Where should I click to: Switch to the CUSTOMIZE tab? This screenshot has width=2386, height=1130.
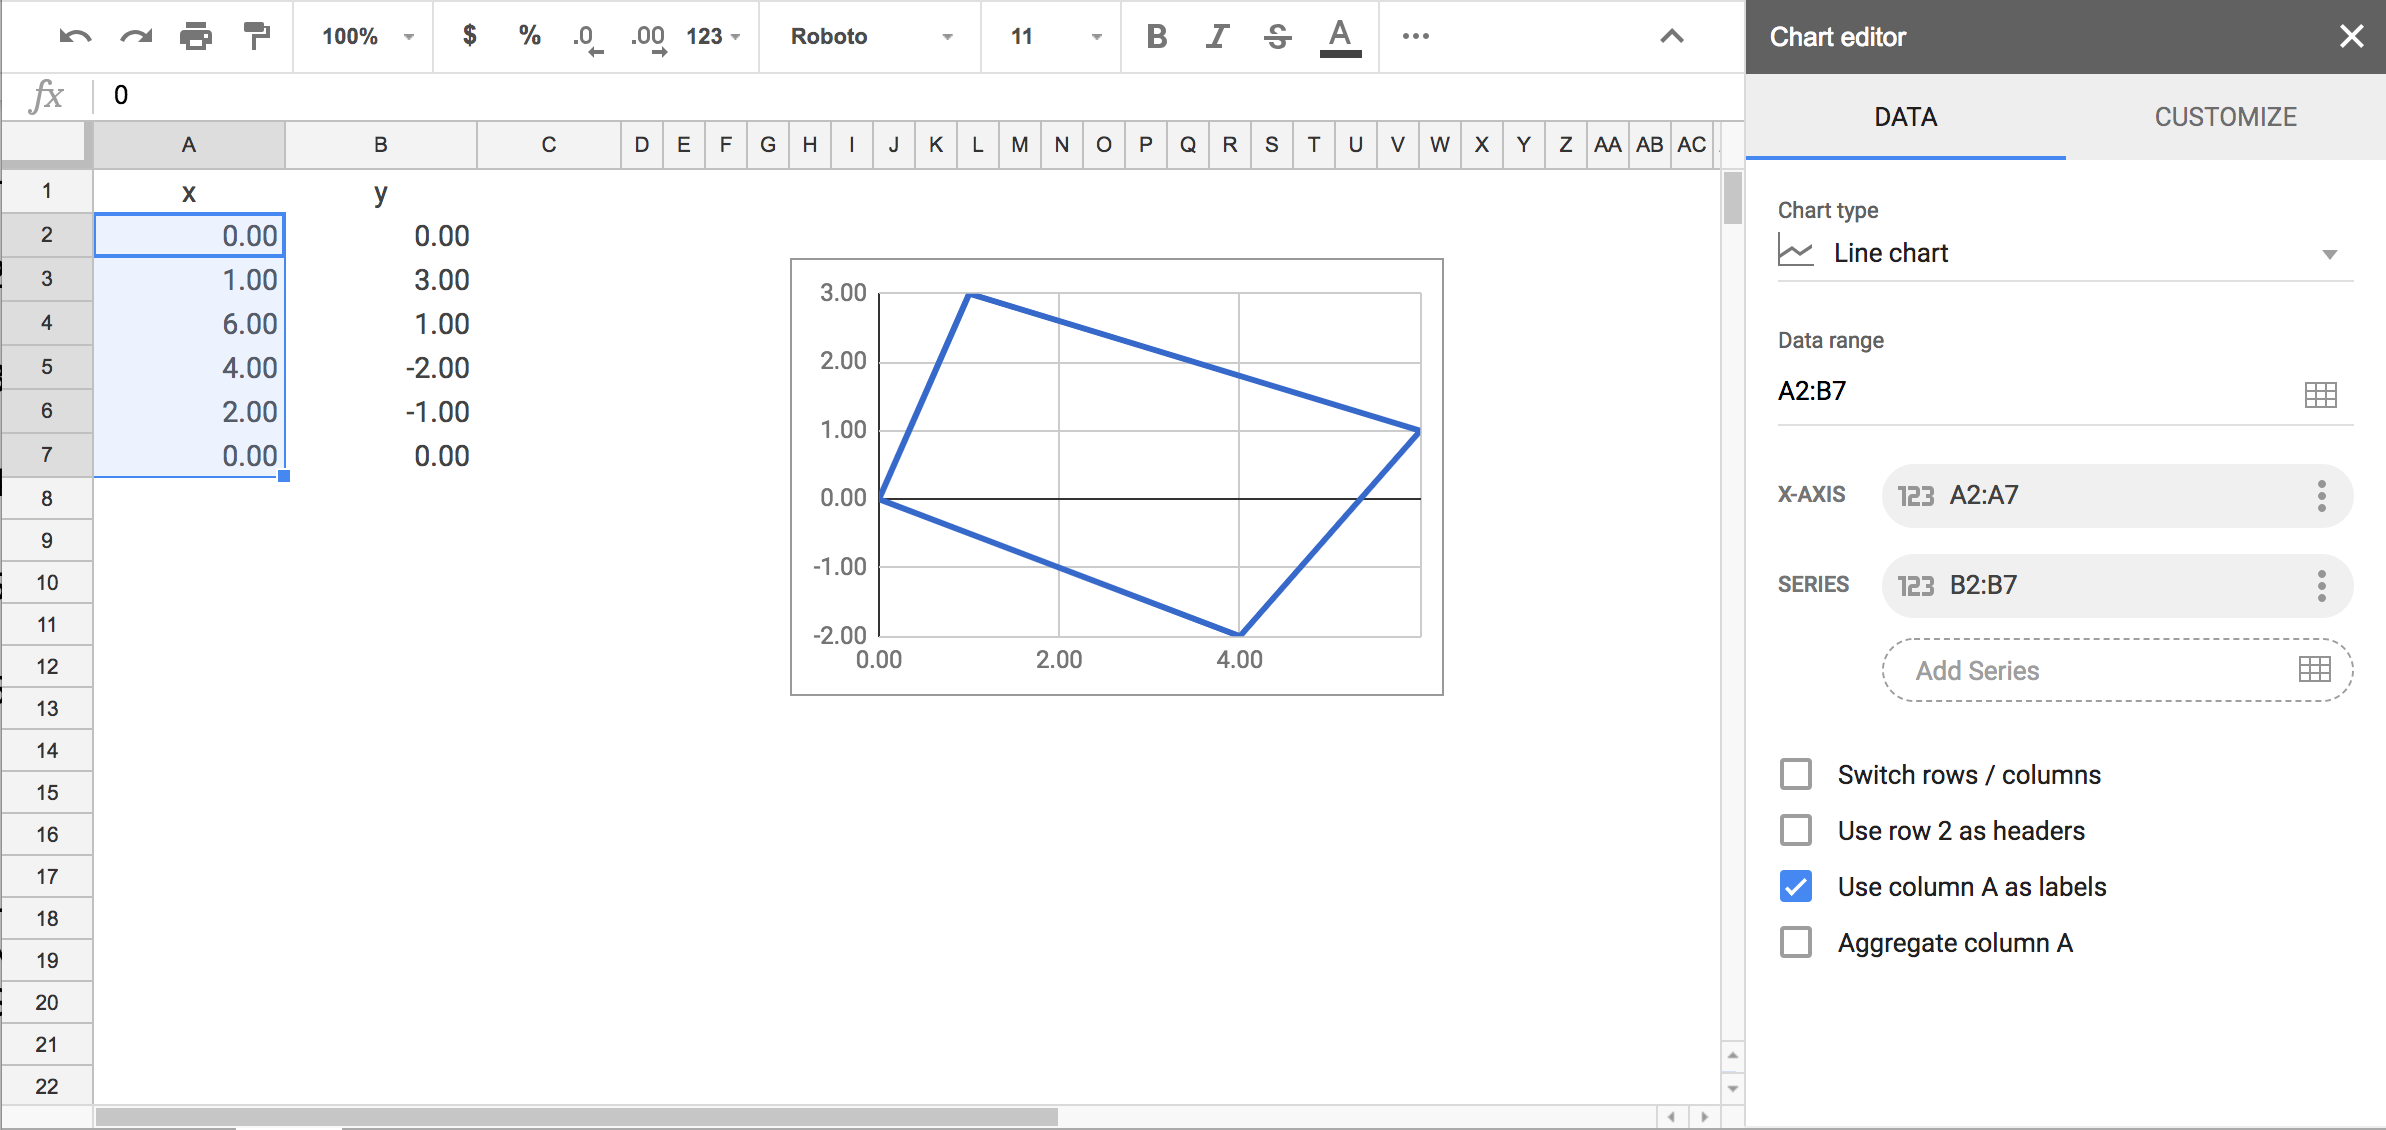click(x=2225, y=117)
